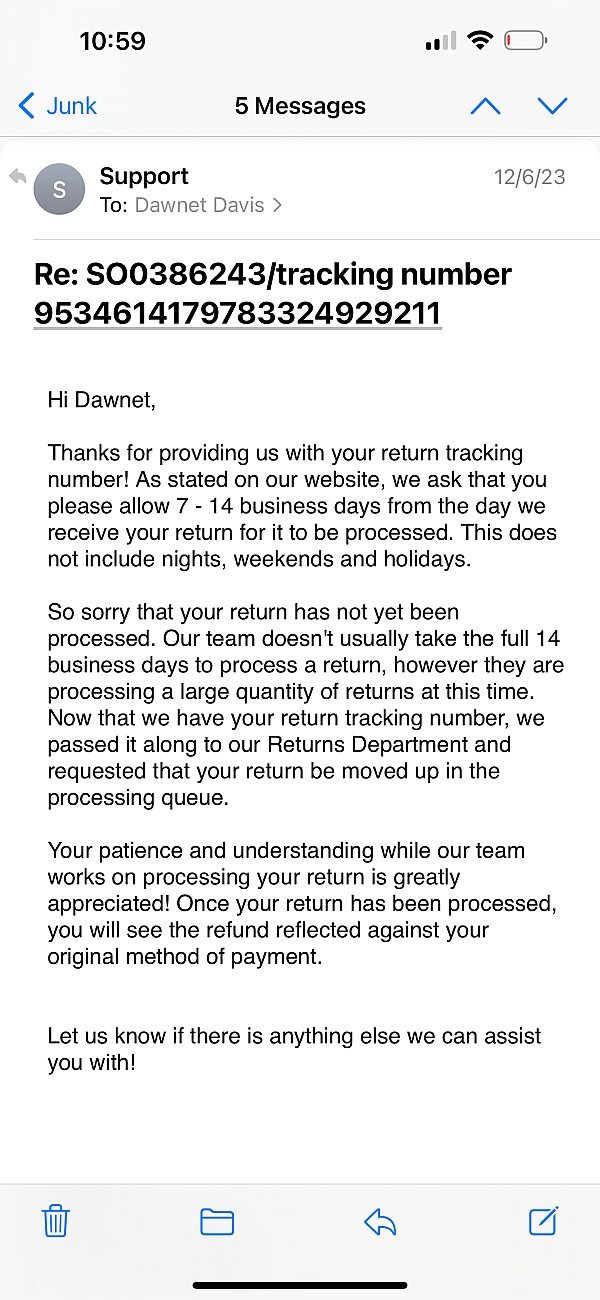
Task: Open the underlined tracking number 9534614179783324929211
Action: 238,313
